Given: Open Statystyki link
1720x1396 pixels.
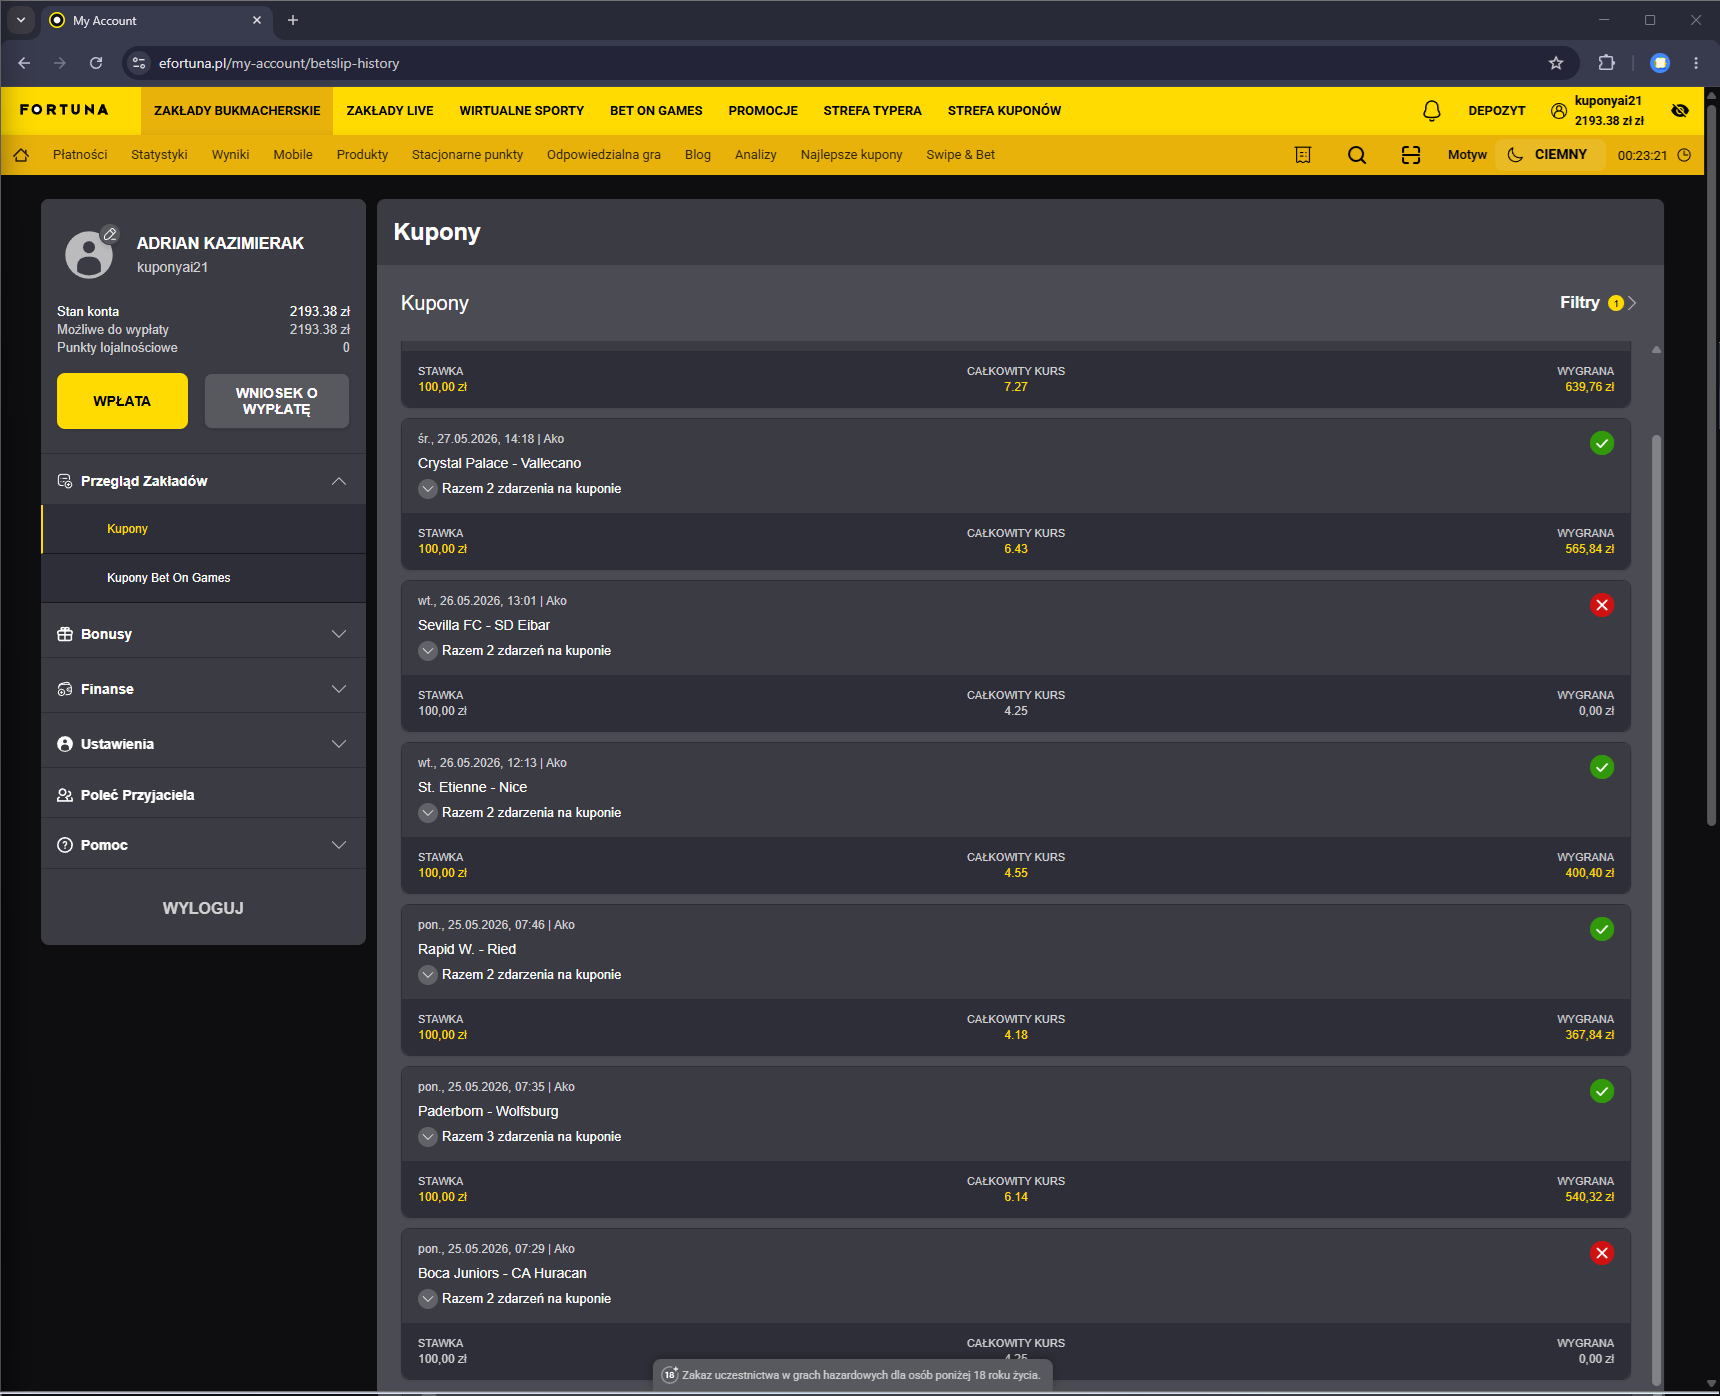Looking at the screenshot, I should (159, 155).
